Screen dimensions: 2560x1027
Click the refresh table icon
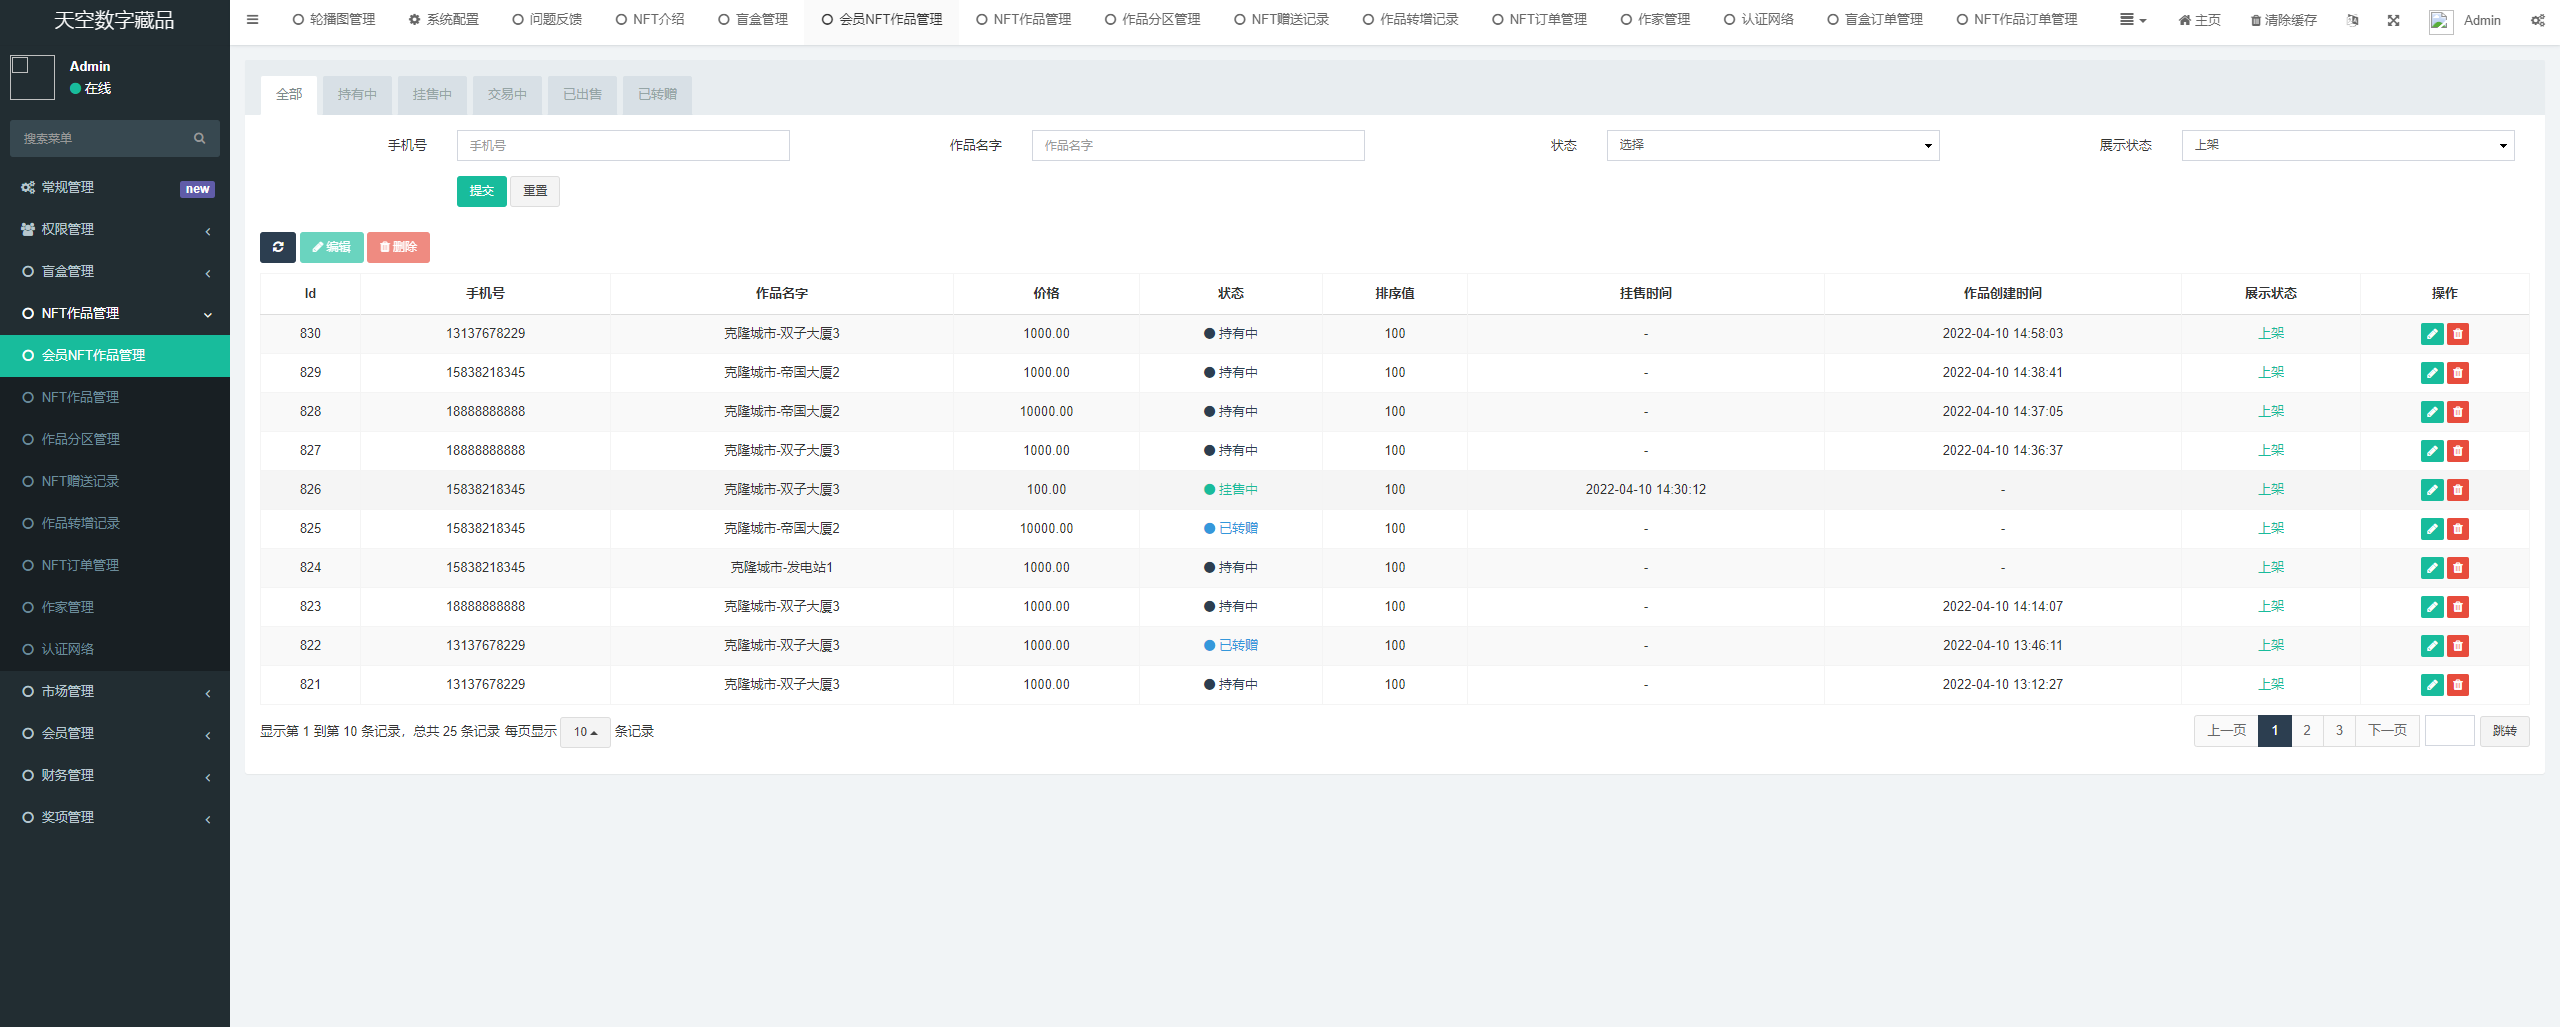[278, 247]
